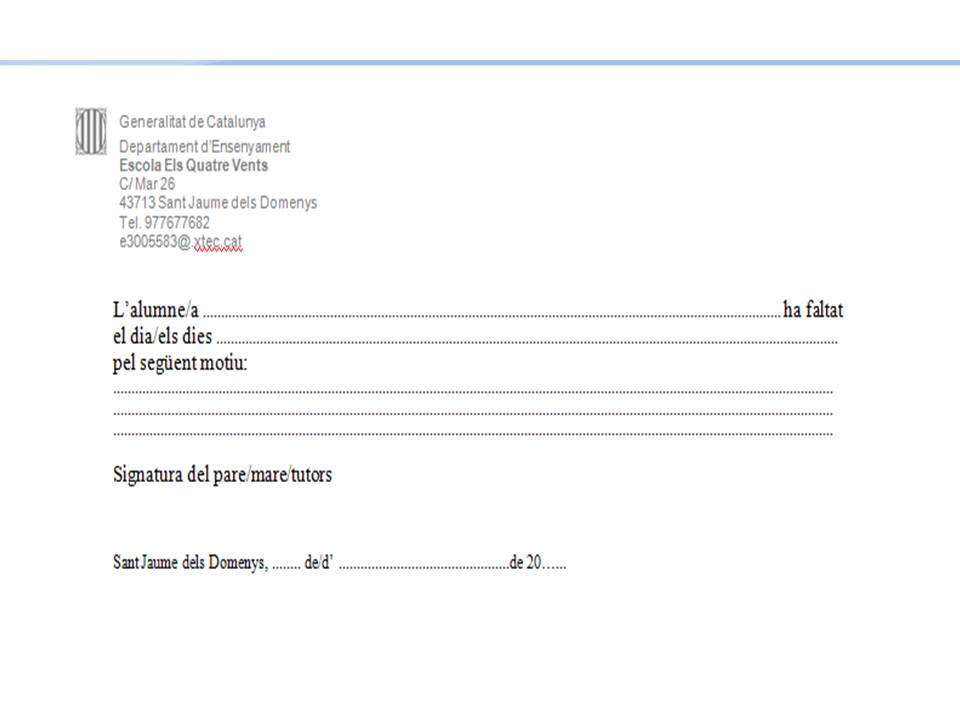Click the year blank after de 20
Viewport: 960px width, 720px height.
[x=555, y=566]
